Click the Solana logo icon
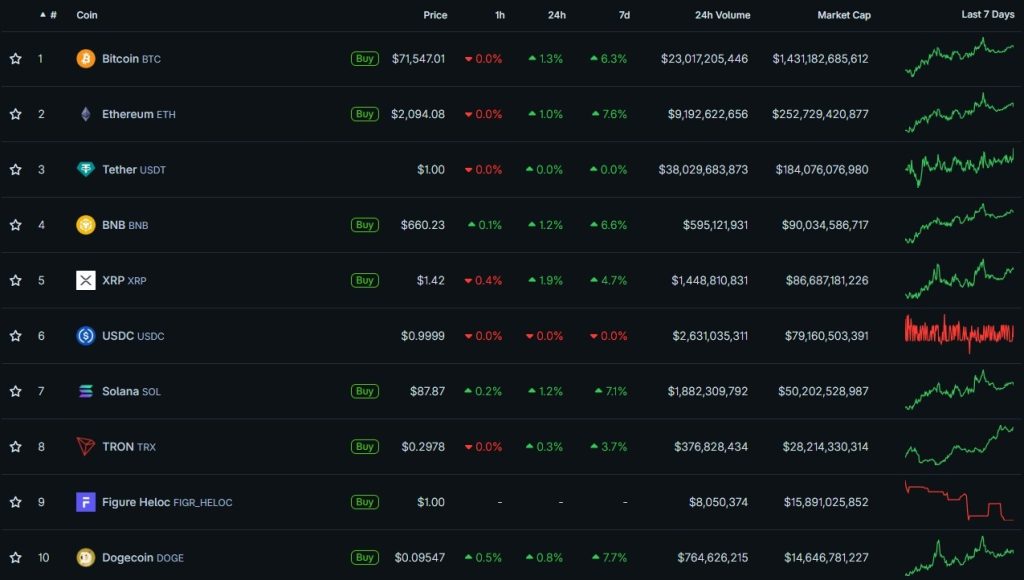This screenshot has width=1024, height=580. point(86,391)
